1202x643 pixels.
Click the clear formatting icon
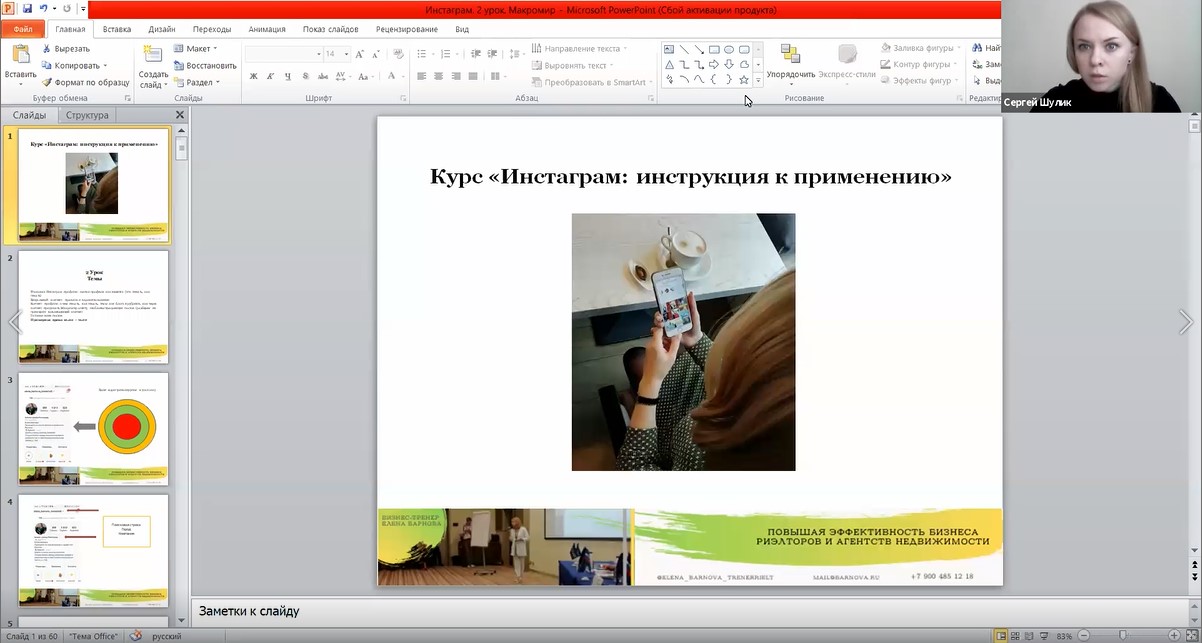click(x=399, y=54)
